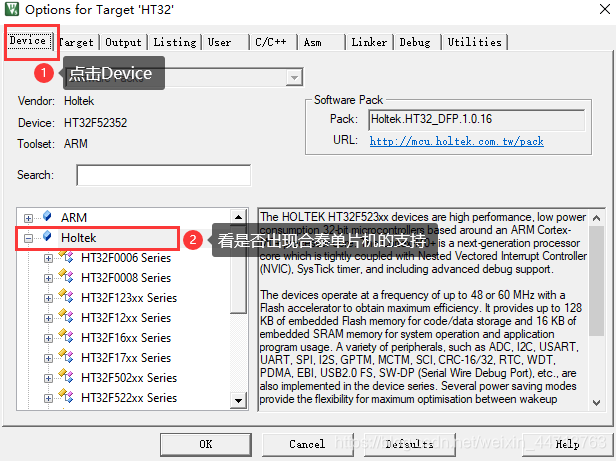The image size is (616, 461).
Task: Click the Holtek vendor diamond icon
Action: [47, 236]
